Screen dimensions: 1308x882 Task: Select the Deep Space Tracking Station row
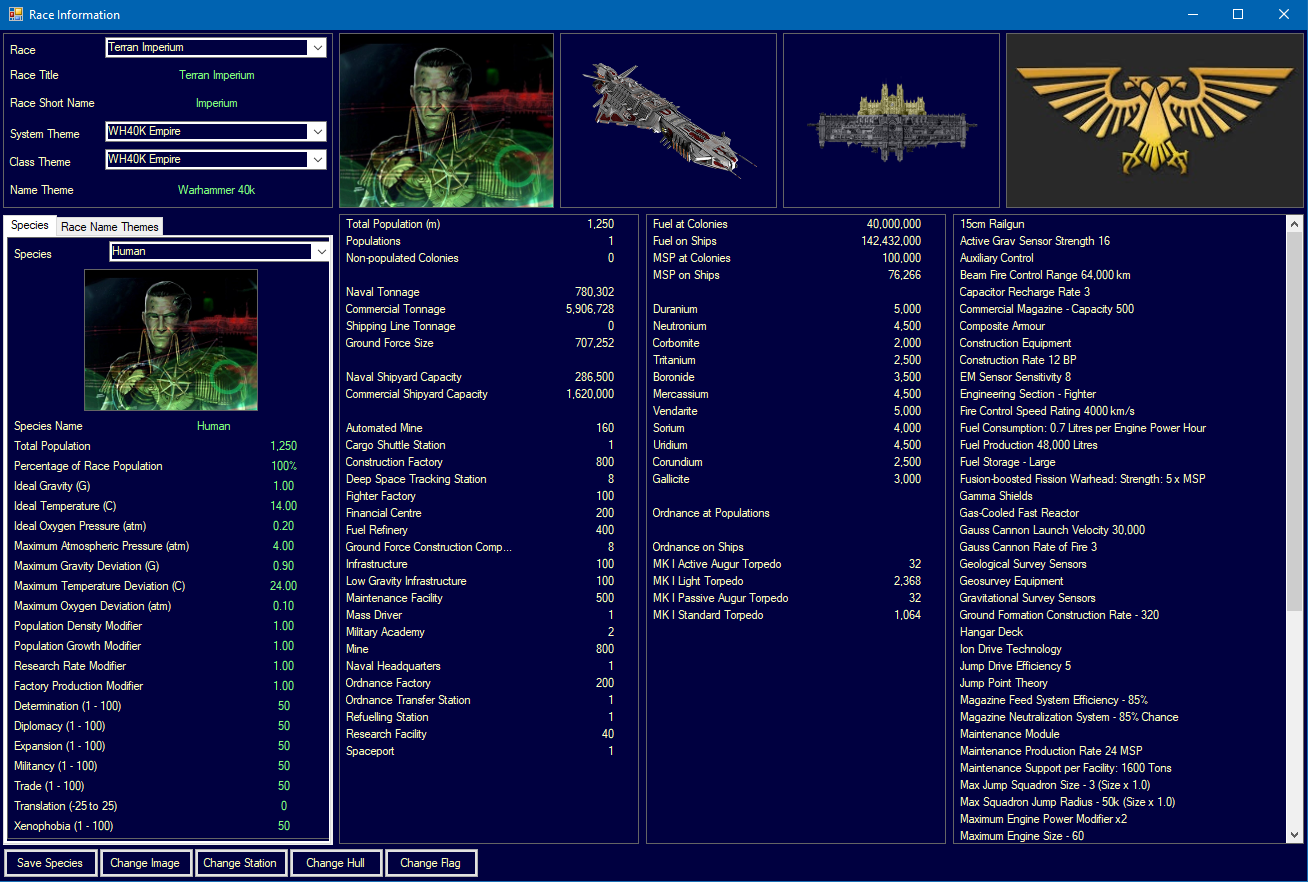pyautogui.click(x=488, y=479)
